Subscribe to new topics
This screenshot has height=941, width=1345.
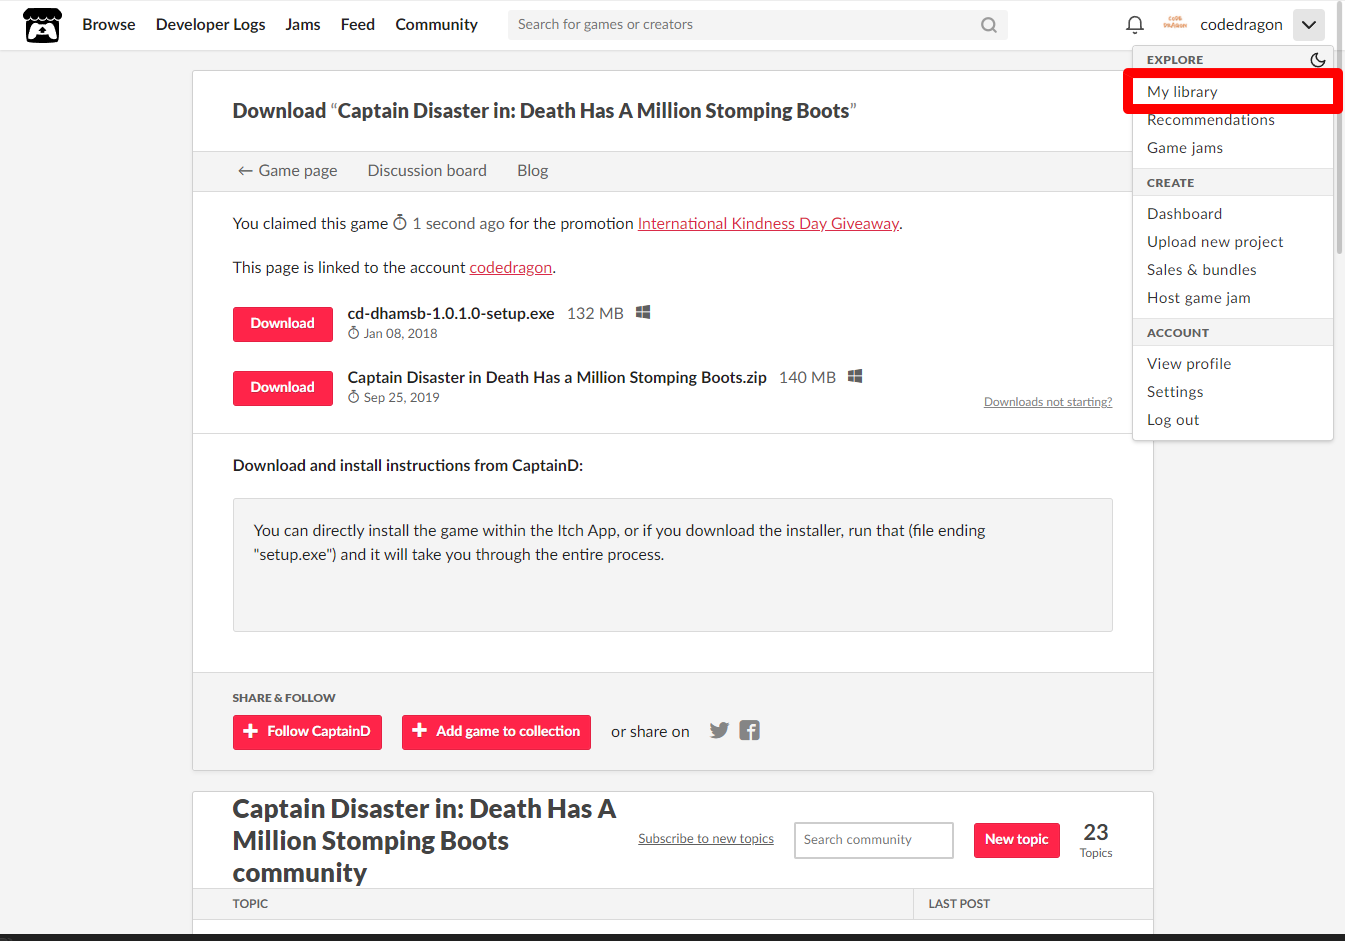coord(706,839)
